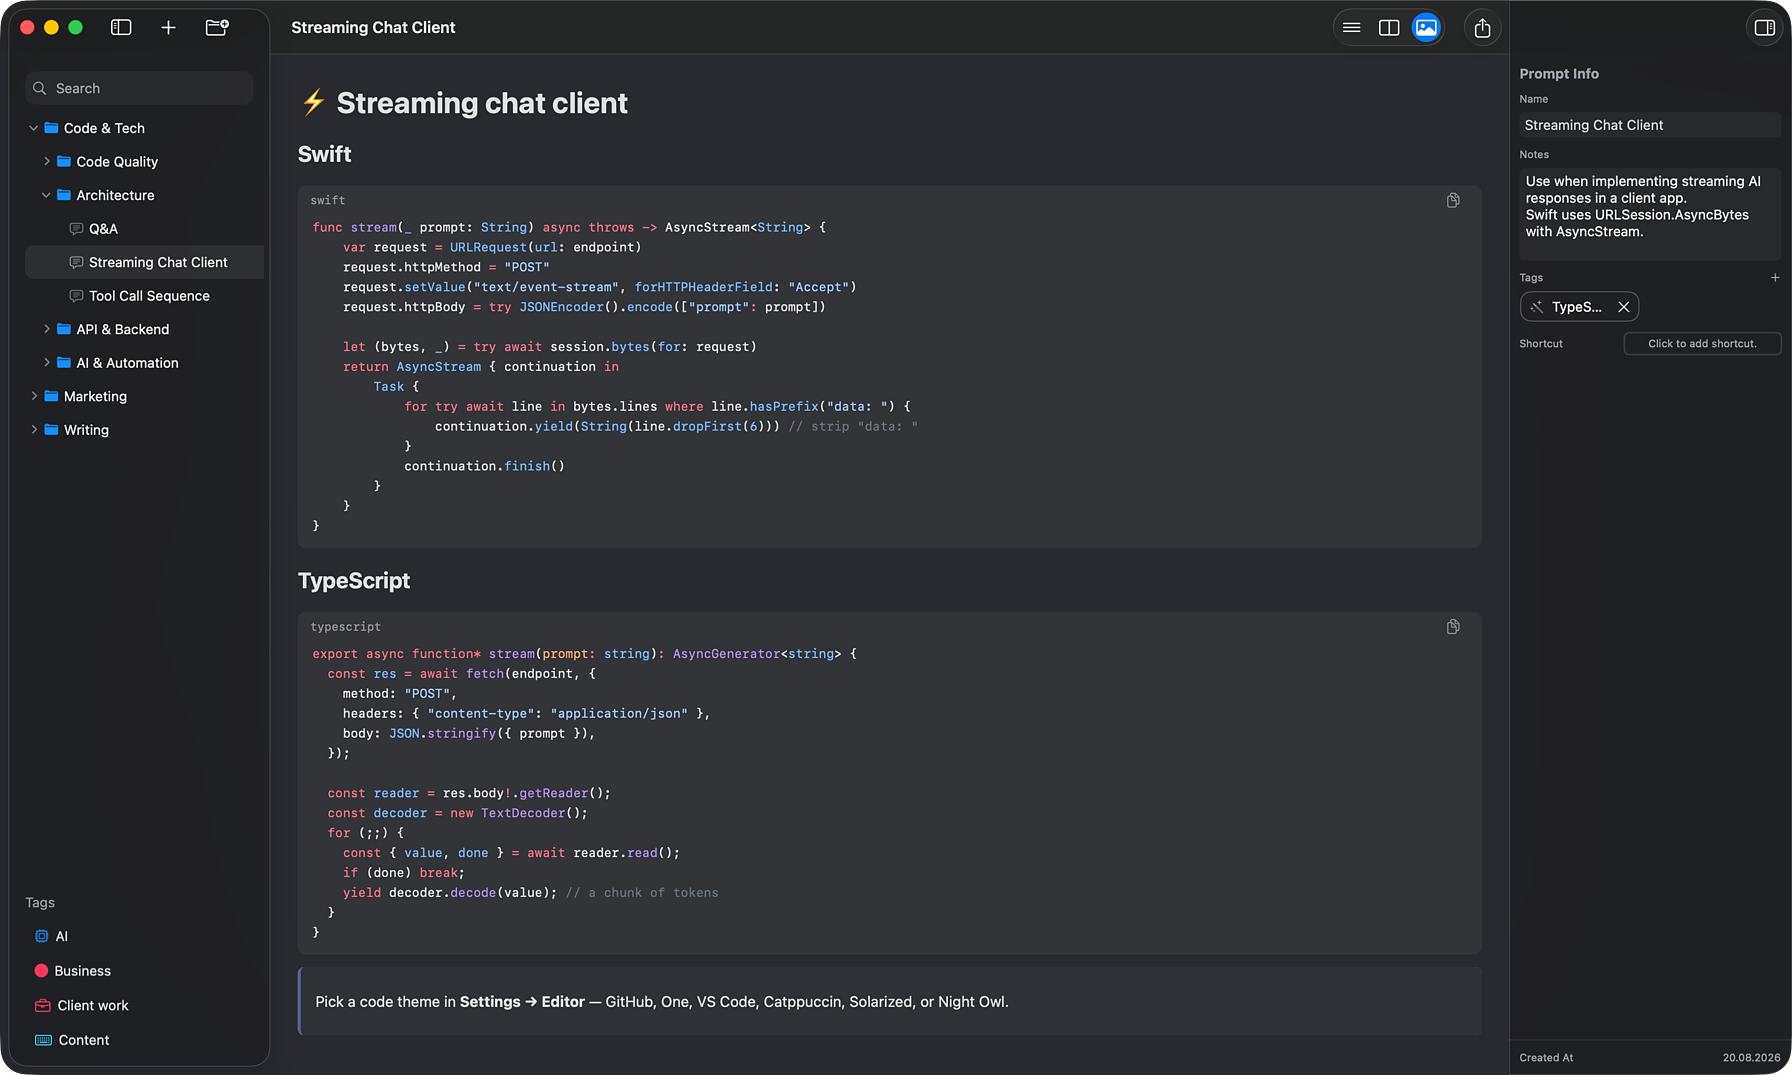The width and height of the screenshot is (1792, 1075).
Task: Add a new prompt with plus icon
Action: tap(168, 27)
